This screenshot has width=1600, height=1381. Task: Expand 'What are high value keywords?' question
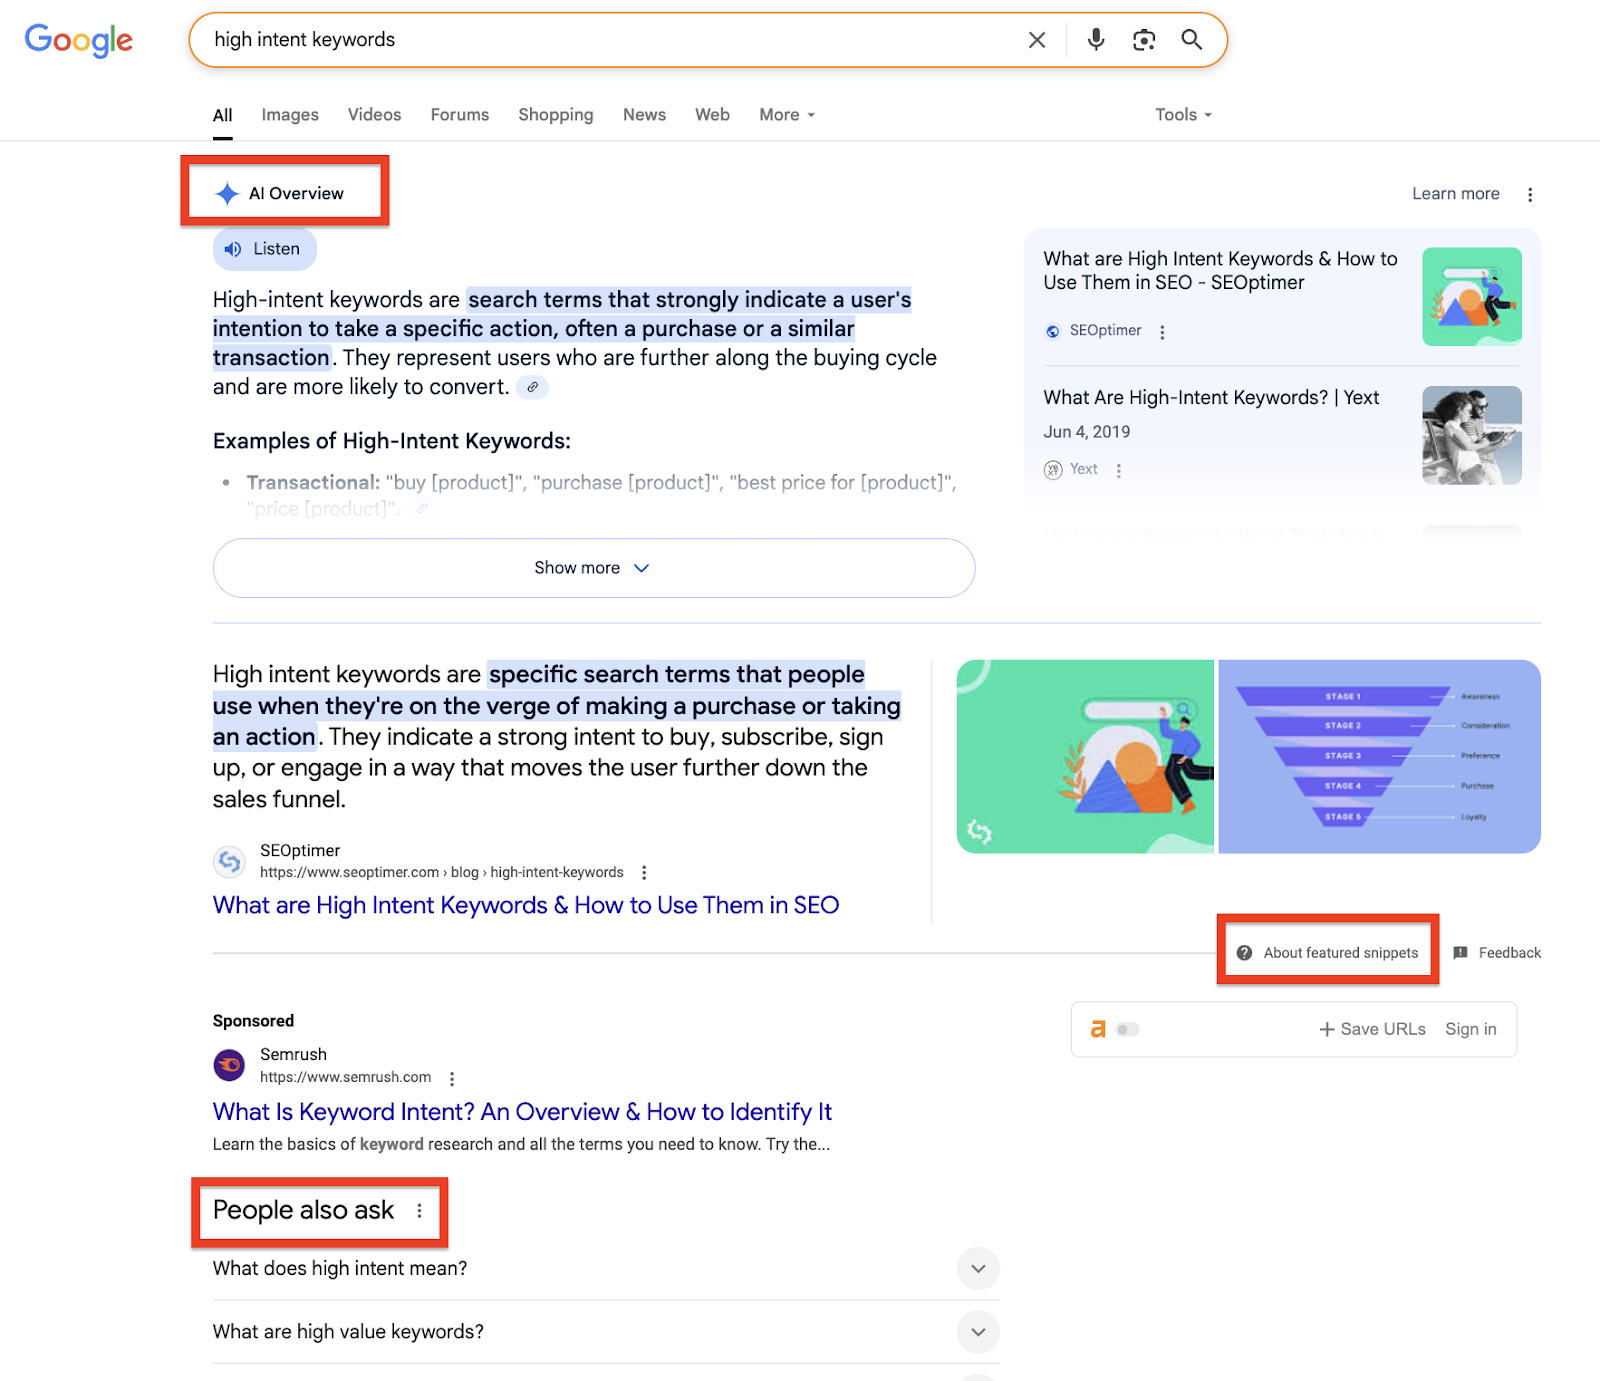point(606,1332)
